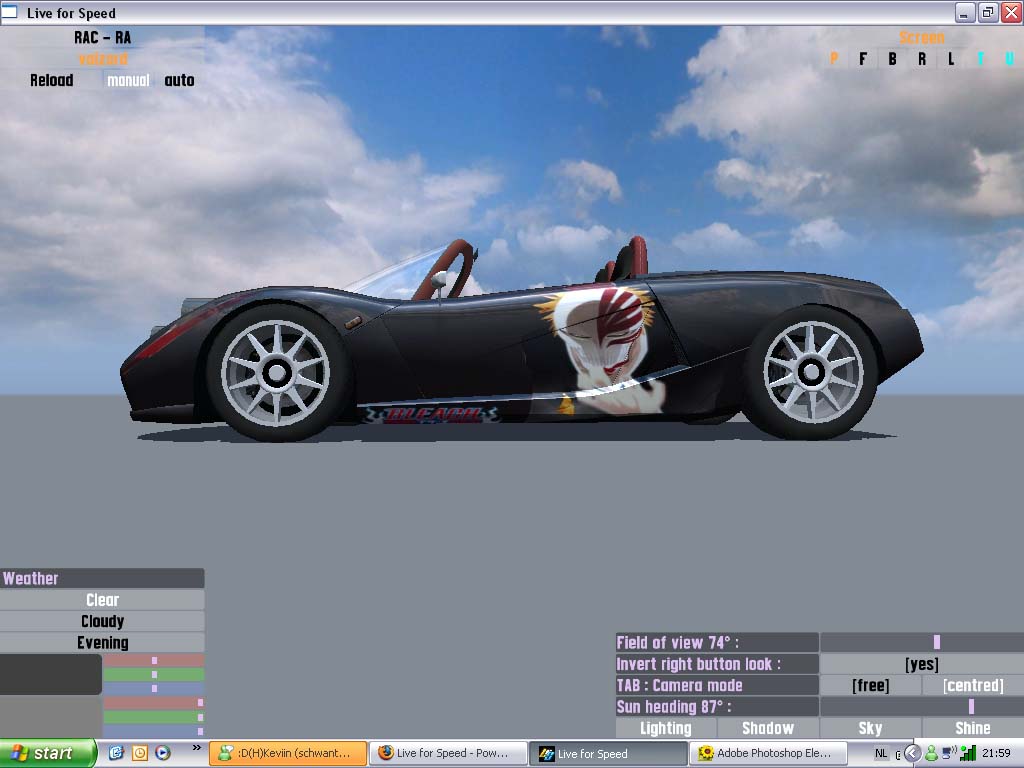
Task: Switch to the D(H)Keviin messenger taskbar window
Action: click(287, 753)
